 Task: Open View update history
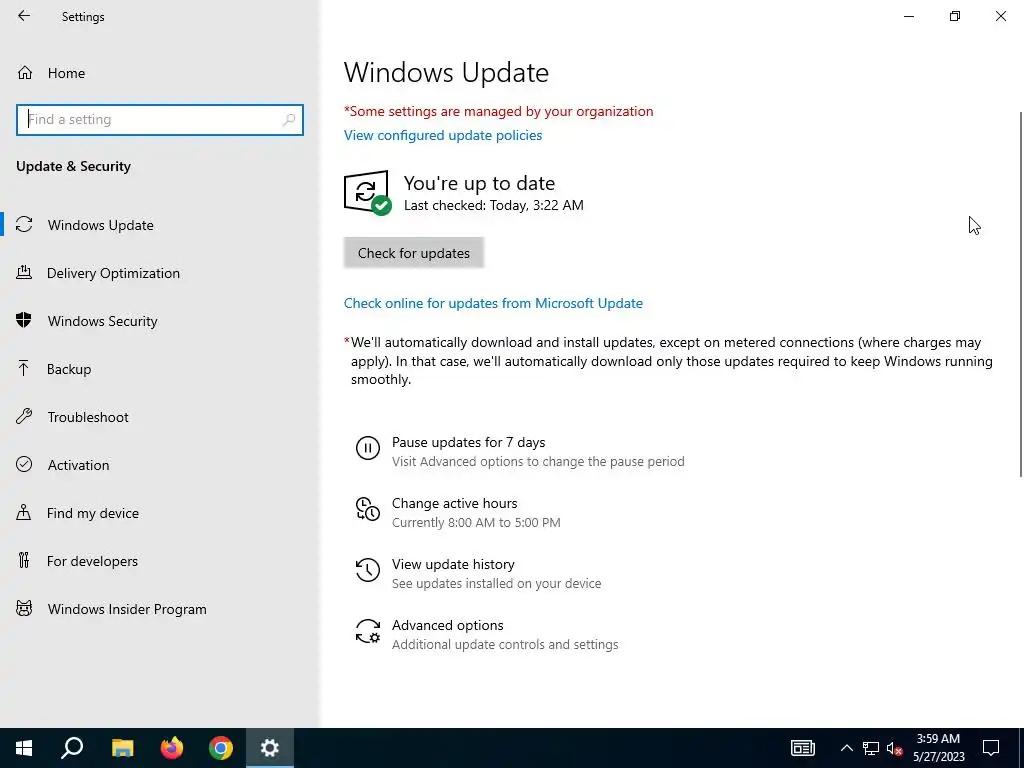pyautogui.click(x=453, y=564)
